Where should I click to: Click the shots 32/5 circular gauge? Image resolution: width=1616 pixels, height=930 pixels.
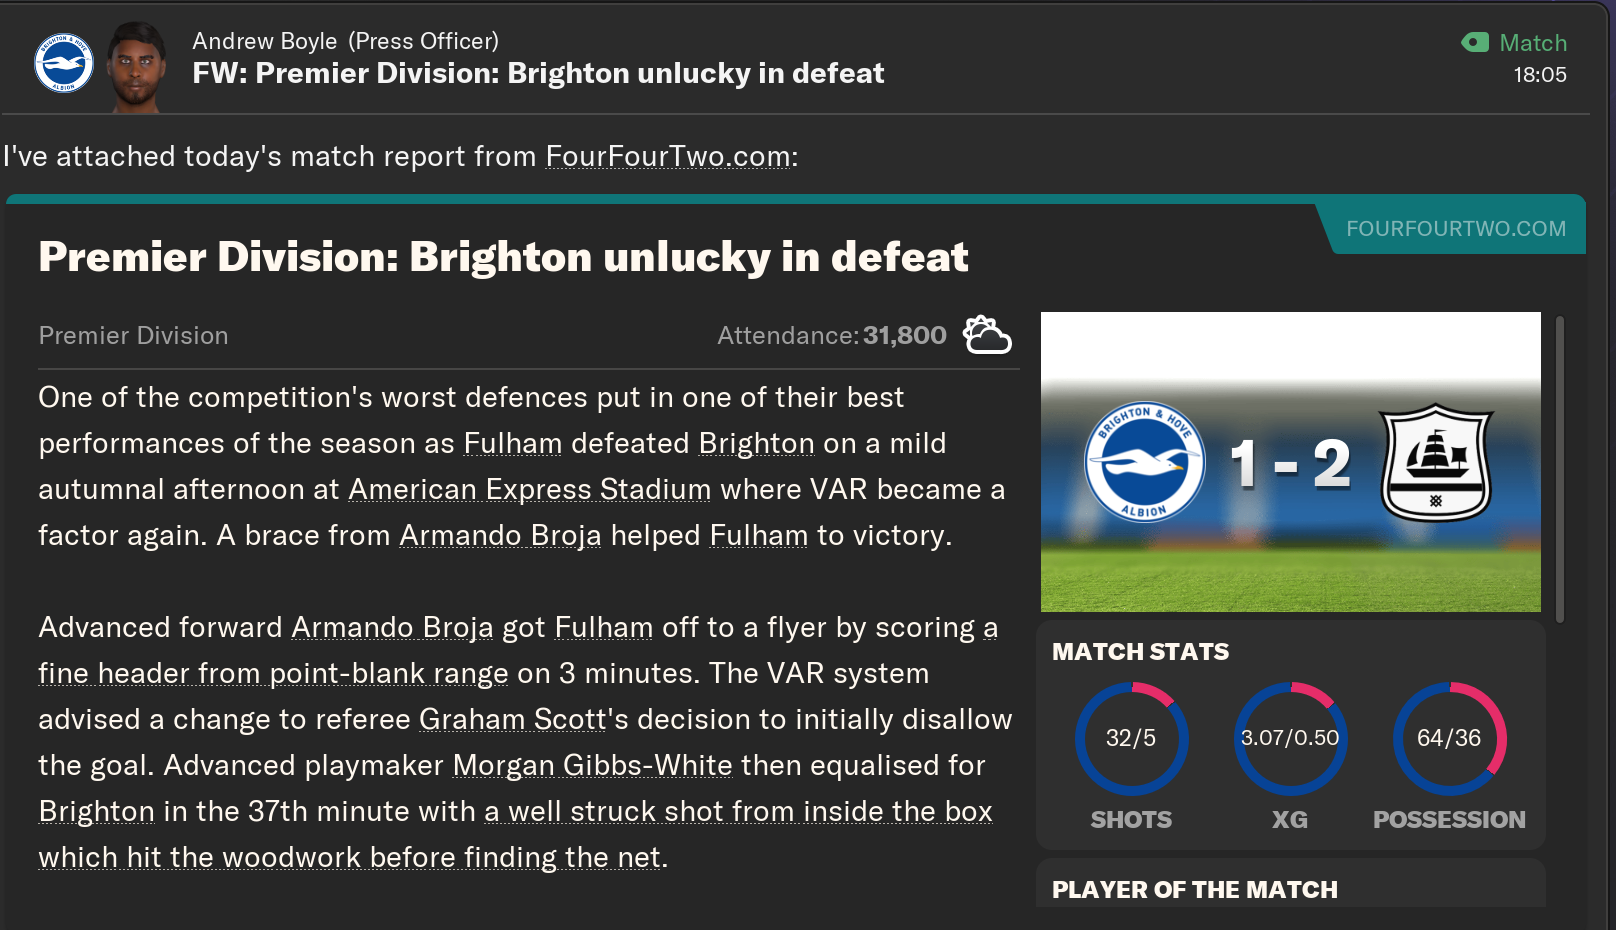click(x=1131, y=738)
